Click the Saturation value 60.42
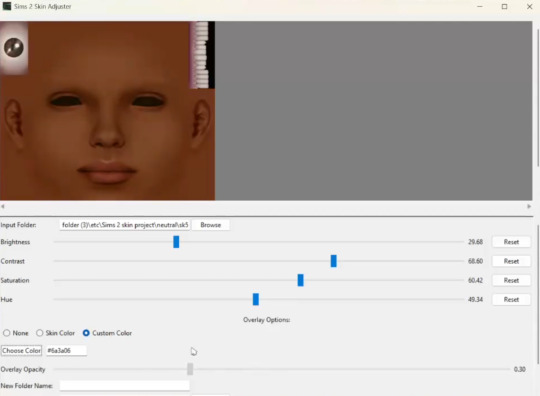This screenshot has width=540, height=396. (475, 280)
